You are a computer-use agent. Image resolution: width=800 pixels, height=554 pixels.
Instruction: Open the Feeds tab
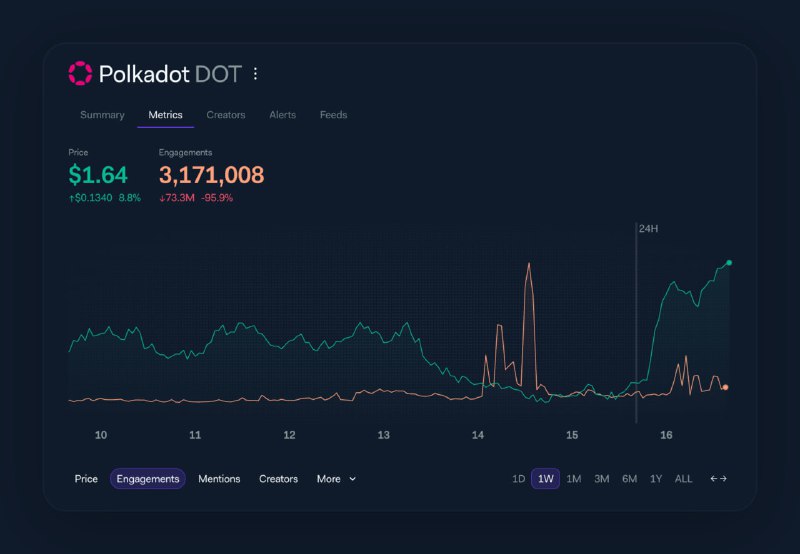(333, 115)
